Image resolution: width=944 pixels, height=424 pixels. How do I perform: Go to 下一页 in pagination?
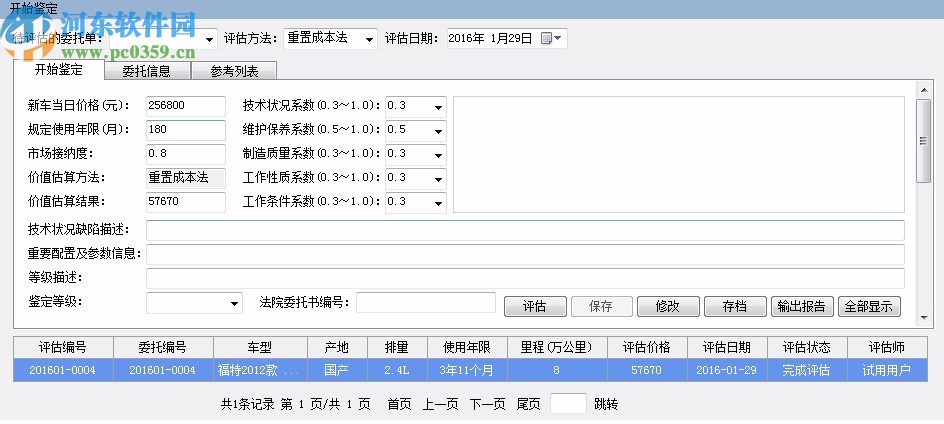tap(488, 404)
